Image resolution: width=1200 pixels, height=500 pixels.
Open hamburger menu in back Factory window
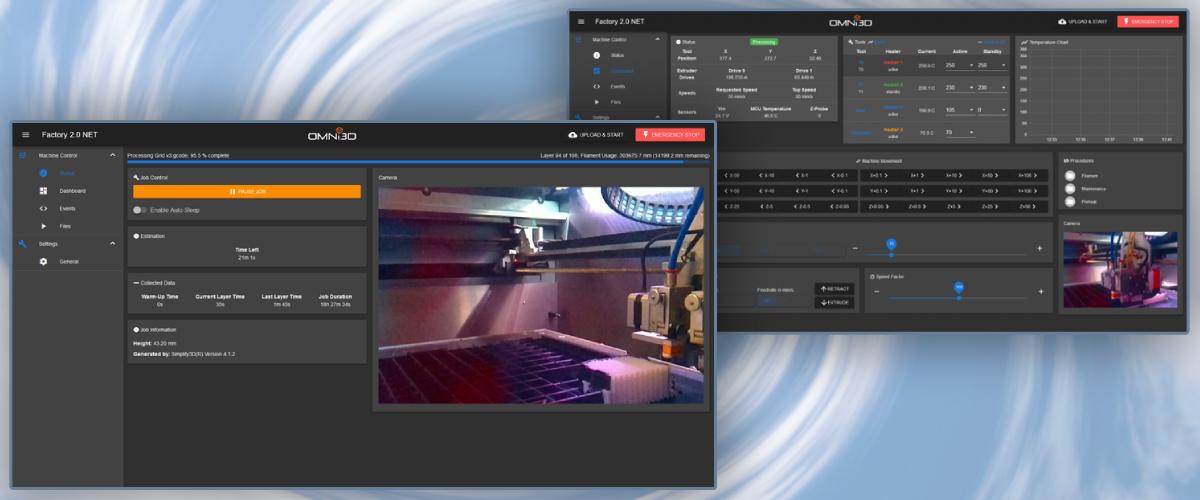click(580, 21)
